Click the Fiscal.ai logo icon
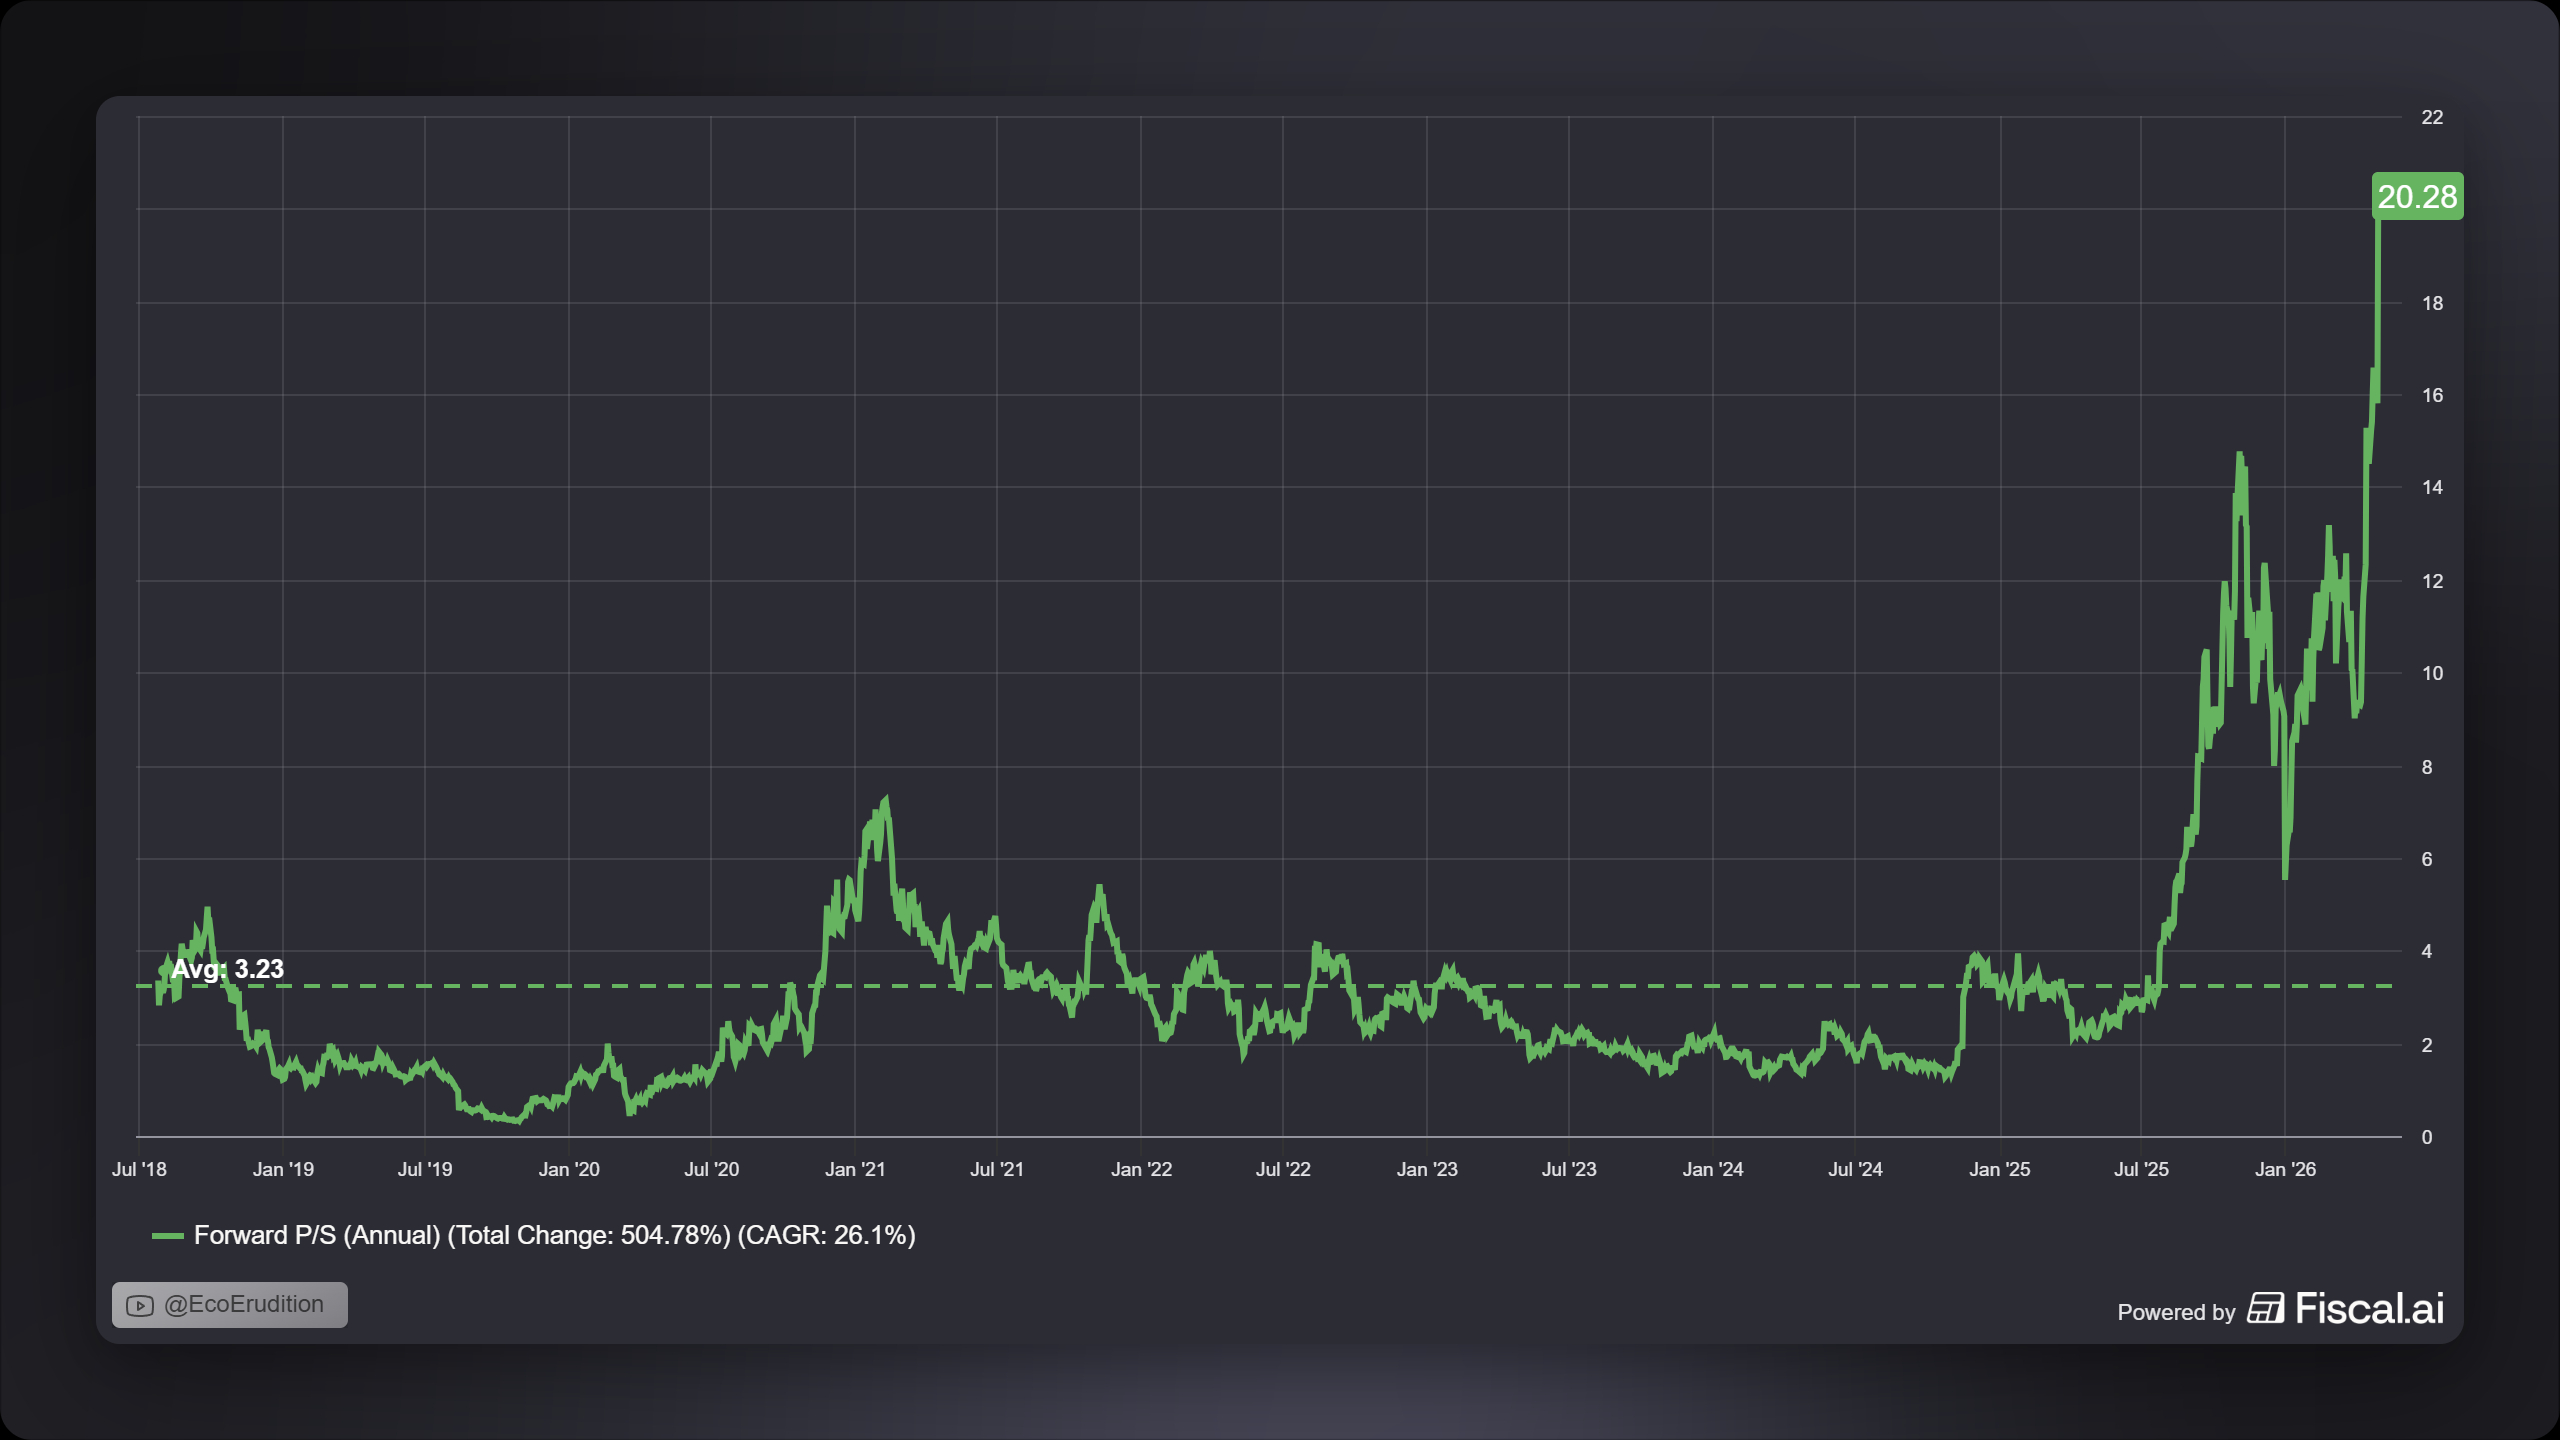Screen dimensions: 2560x1440 [2265, 1308]
